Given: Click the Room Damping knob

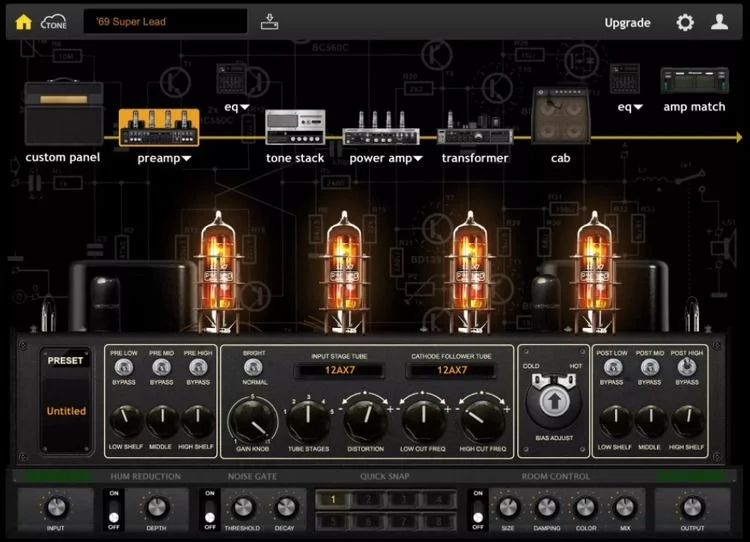Looking at the screenshot, I should (546, 507).
